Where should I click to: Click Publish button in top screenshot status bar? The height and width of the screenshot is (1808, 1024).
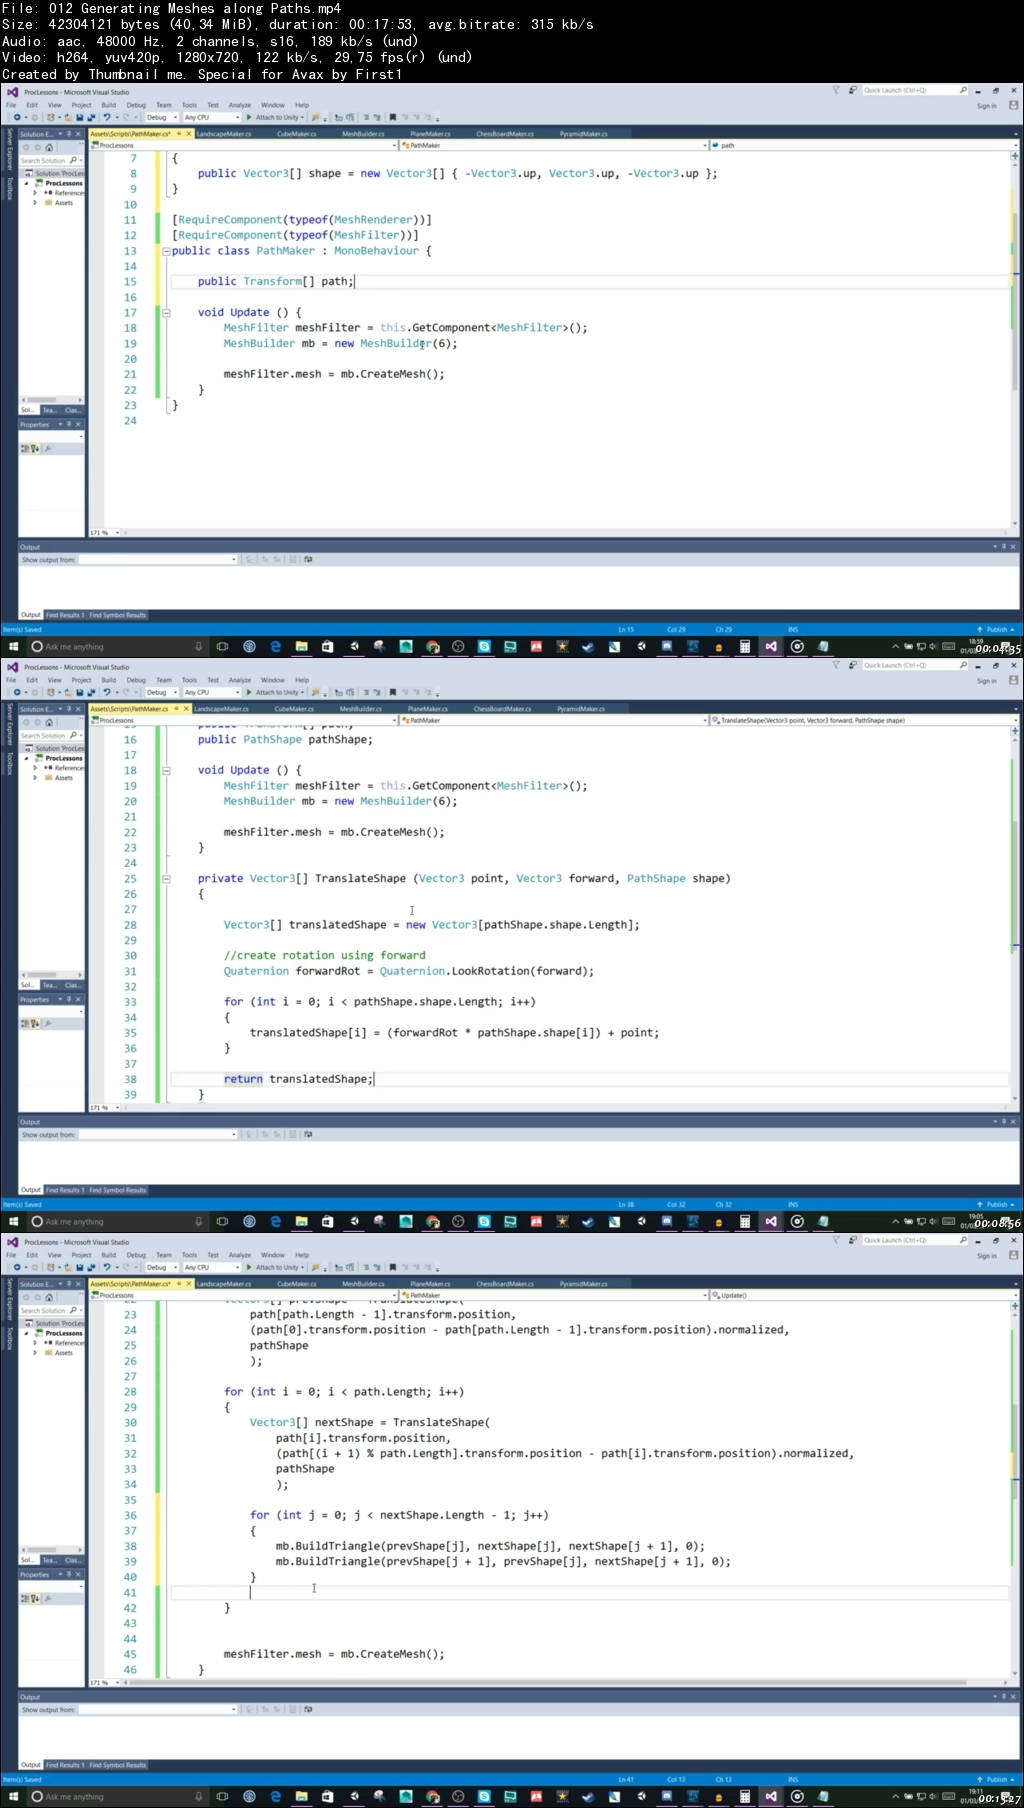tap(996, 630)
